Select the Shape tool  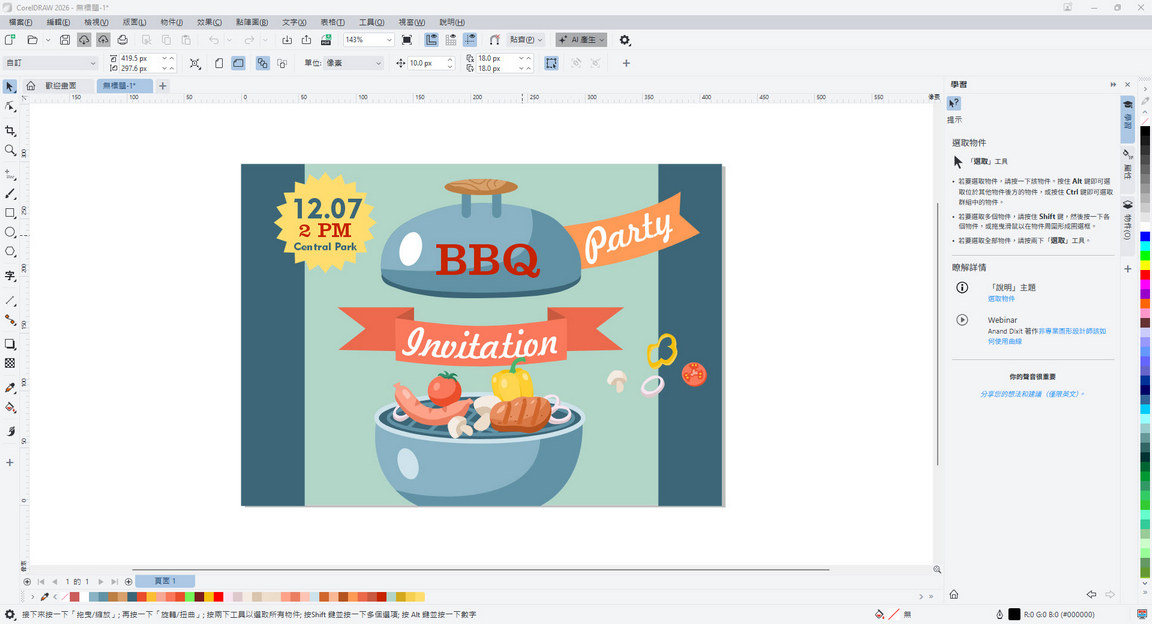point(11,110)
